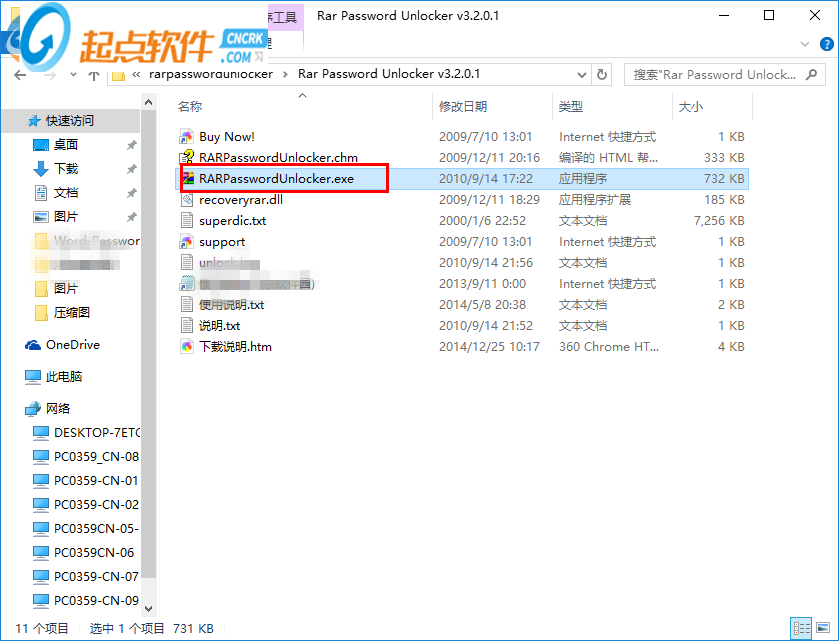
Task: Select PC0359CN-06 network computer
Action: (x=83, y=553)
